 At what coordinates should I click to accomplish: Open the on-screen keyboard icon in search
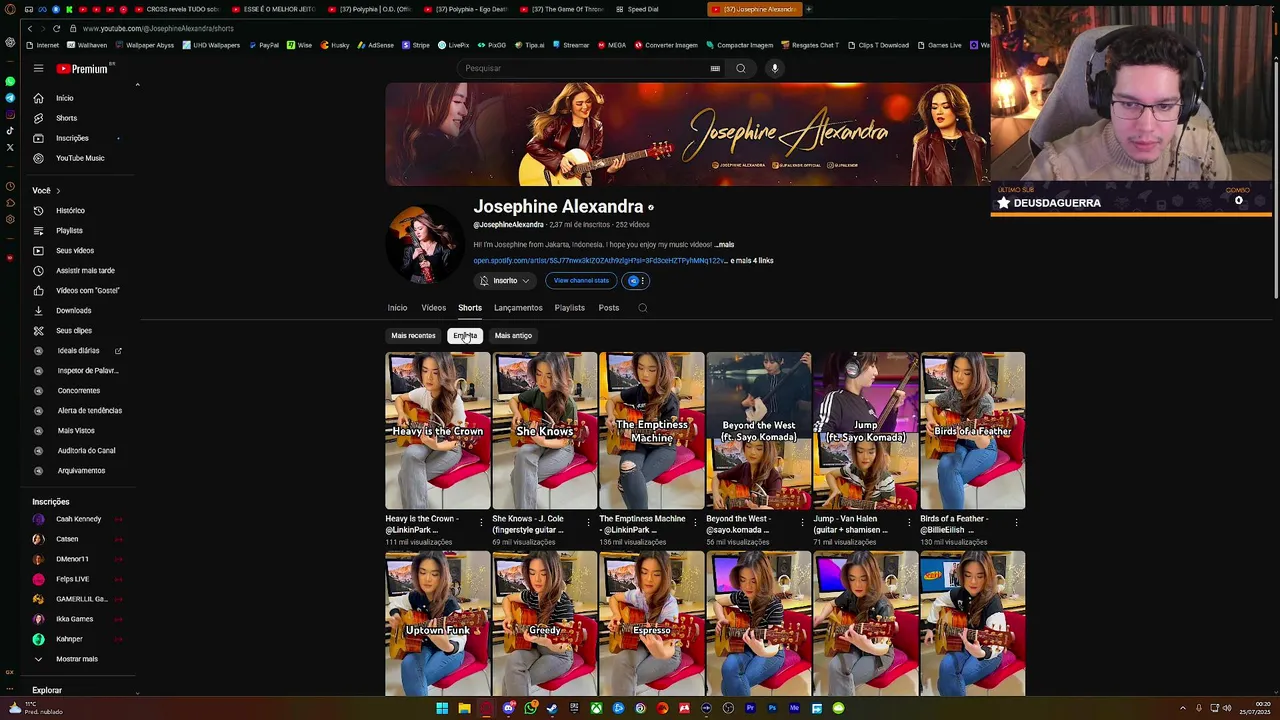pyautogui.click(x=715, y=68)
